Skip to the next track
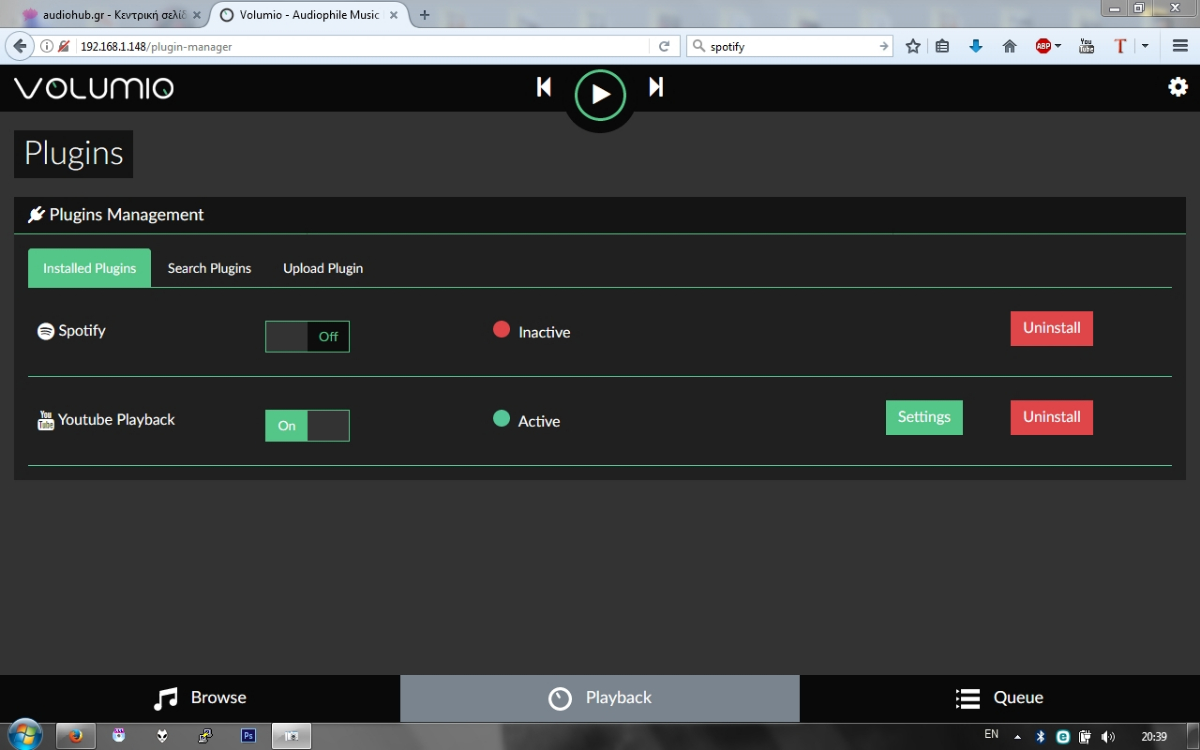The image size is (1200, 750). (656, 88)
